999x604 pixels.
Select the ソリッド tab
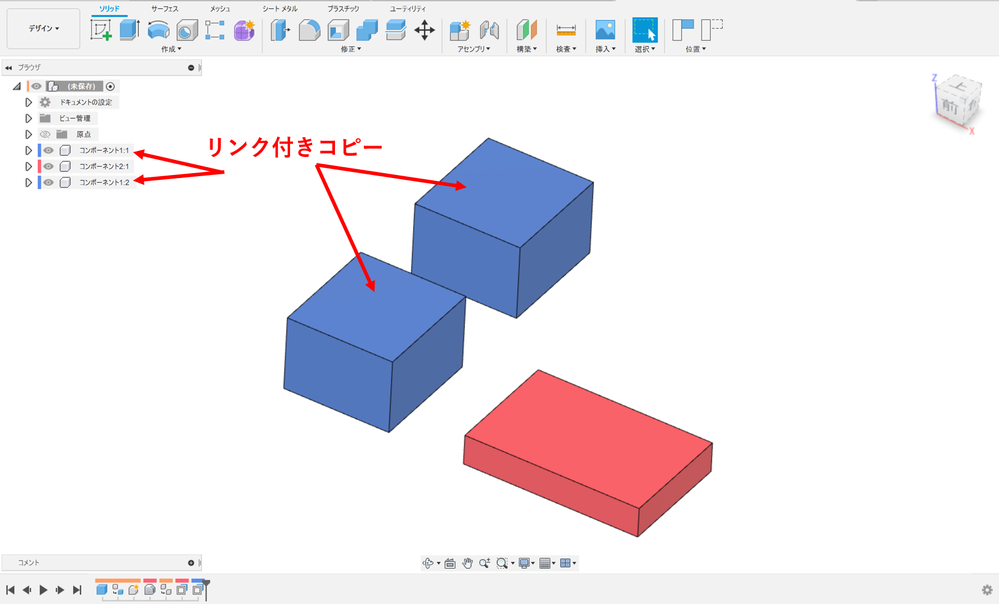pyautogui.click(x=109, y=9)
